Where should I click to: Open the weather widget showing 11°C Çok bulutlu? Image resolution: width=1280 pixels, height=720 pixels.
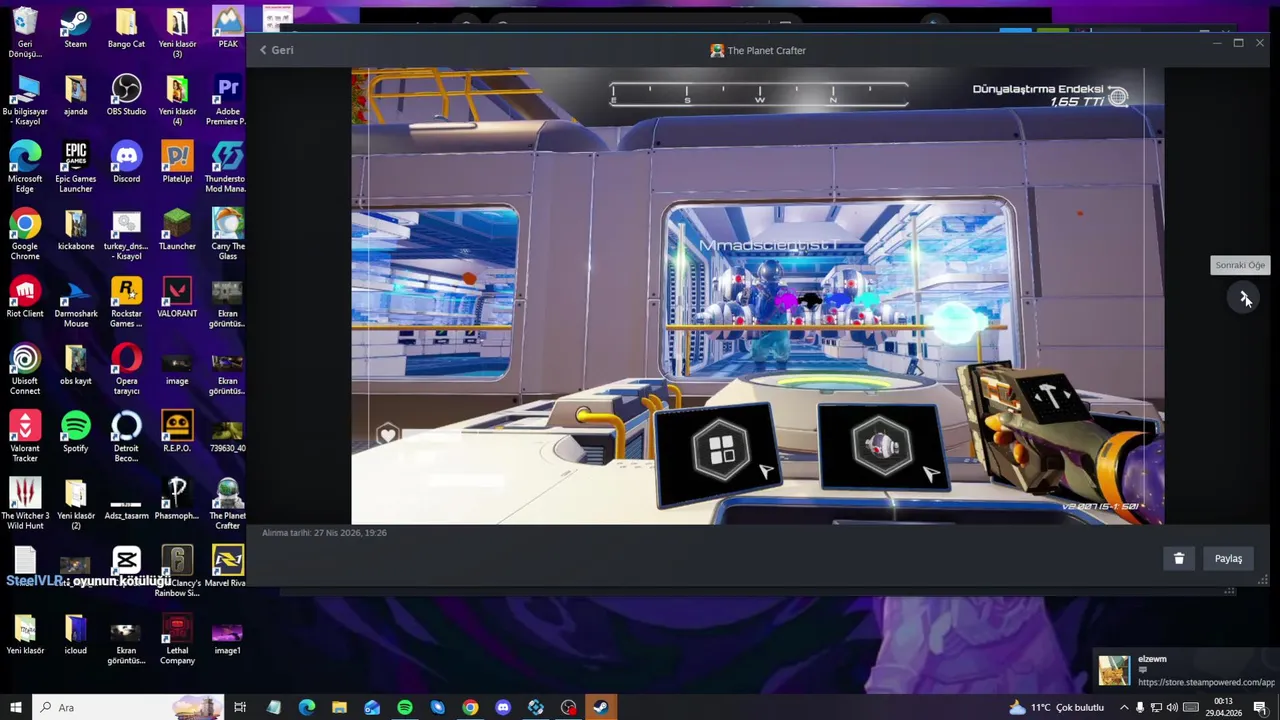(x=1056, y=707)
